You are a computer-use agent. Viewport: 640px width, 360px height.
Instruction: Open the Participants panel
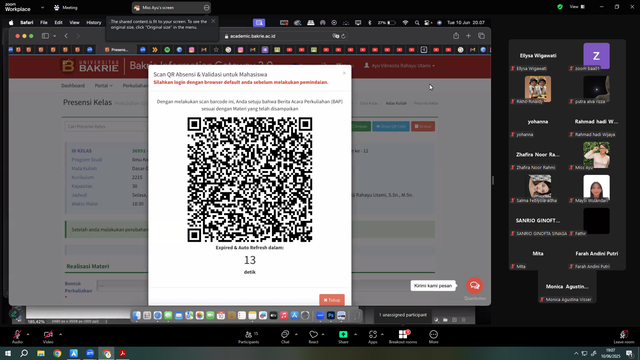click(249, 336)
